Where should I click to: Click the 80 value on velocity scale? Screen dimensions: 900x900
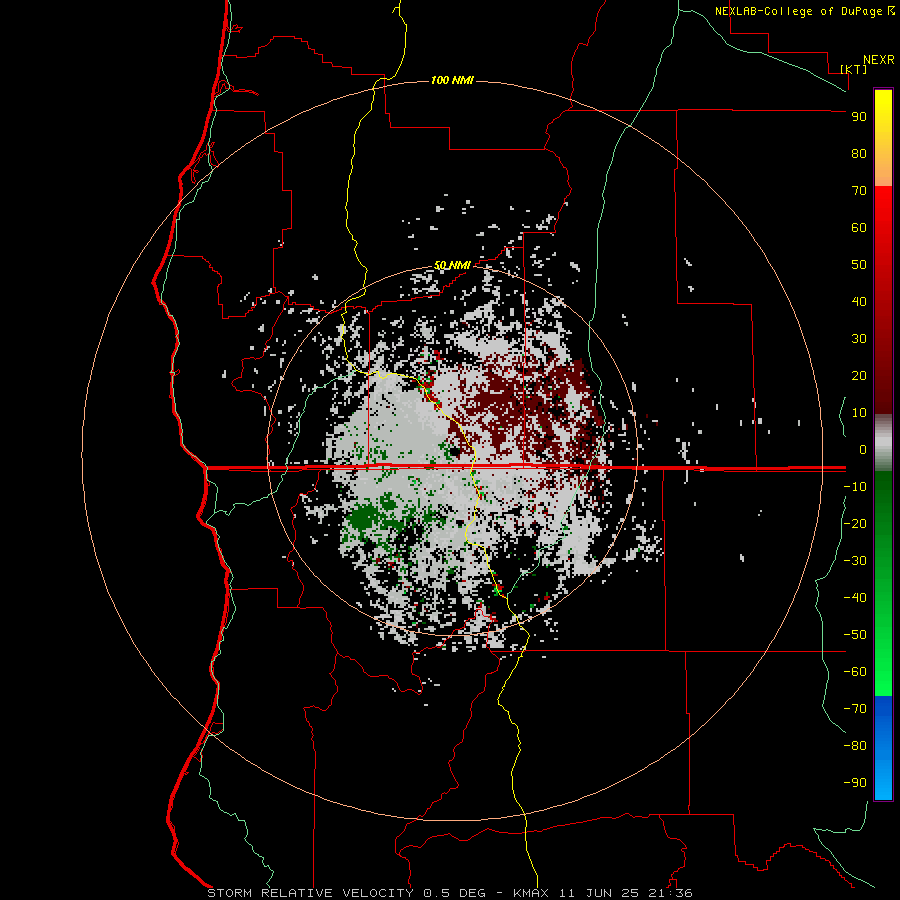(859, 154)
